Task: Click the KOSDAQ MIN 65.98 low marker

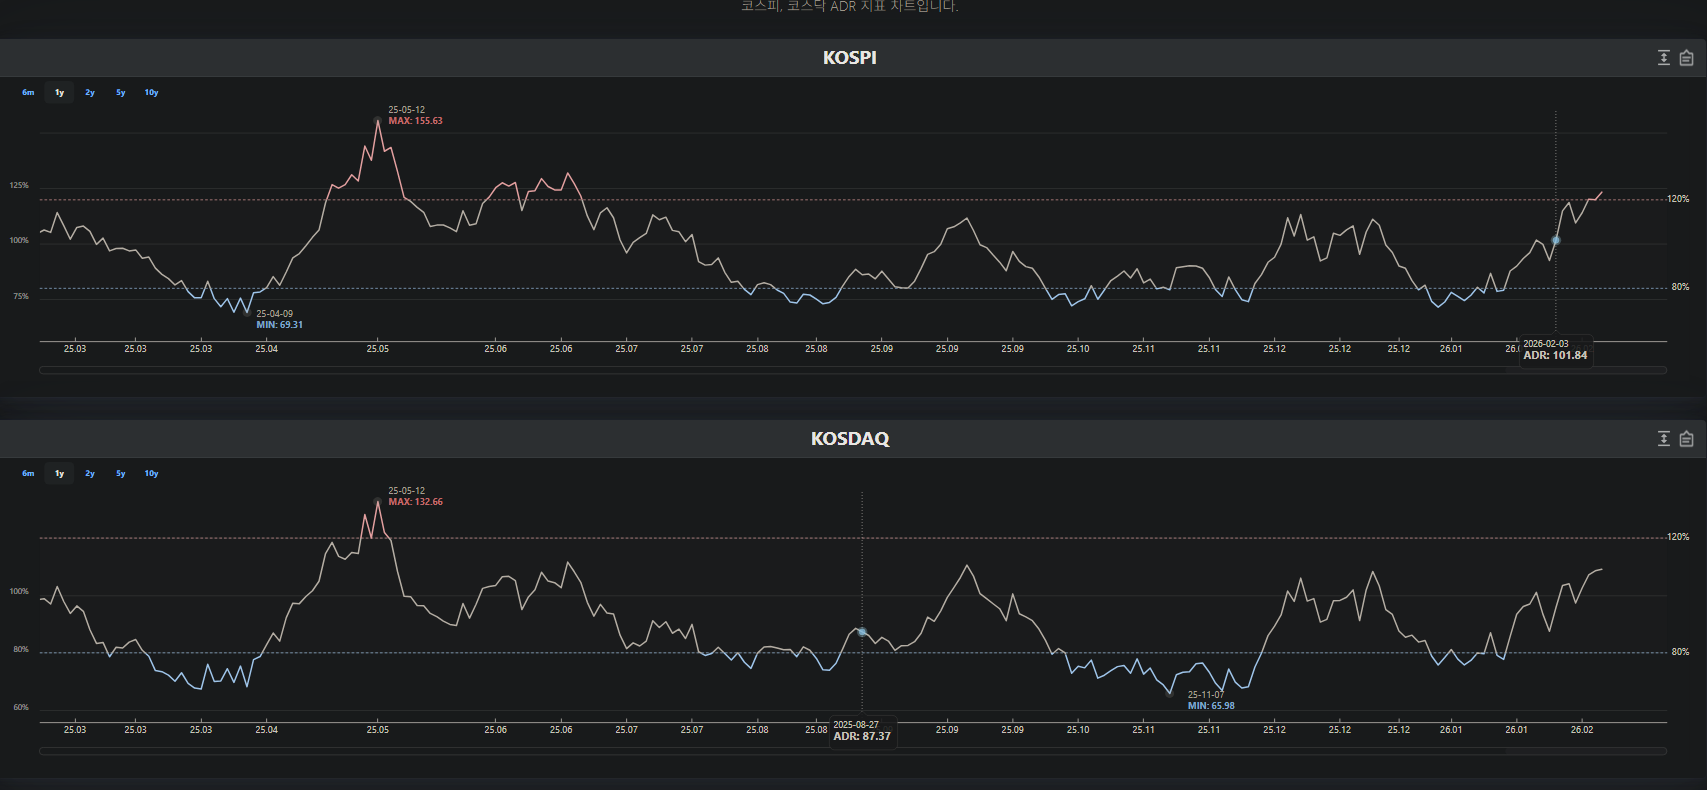Action: point(1169,693)
